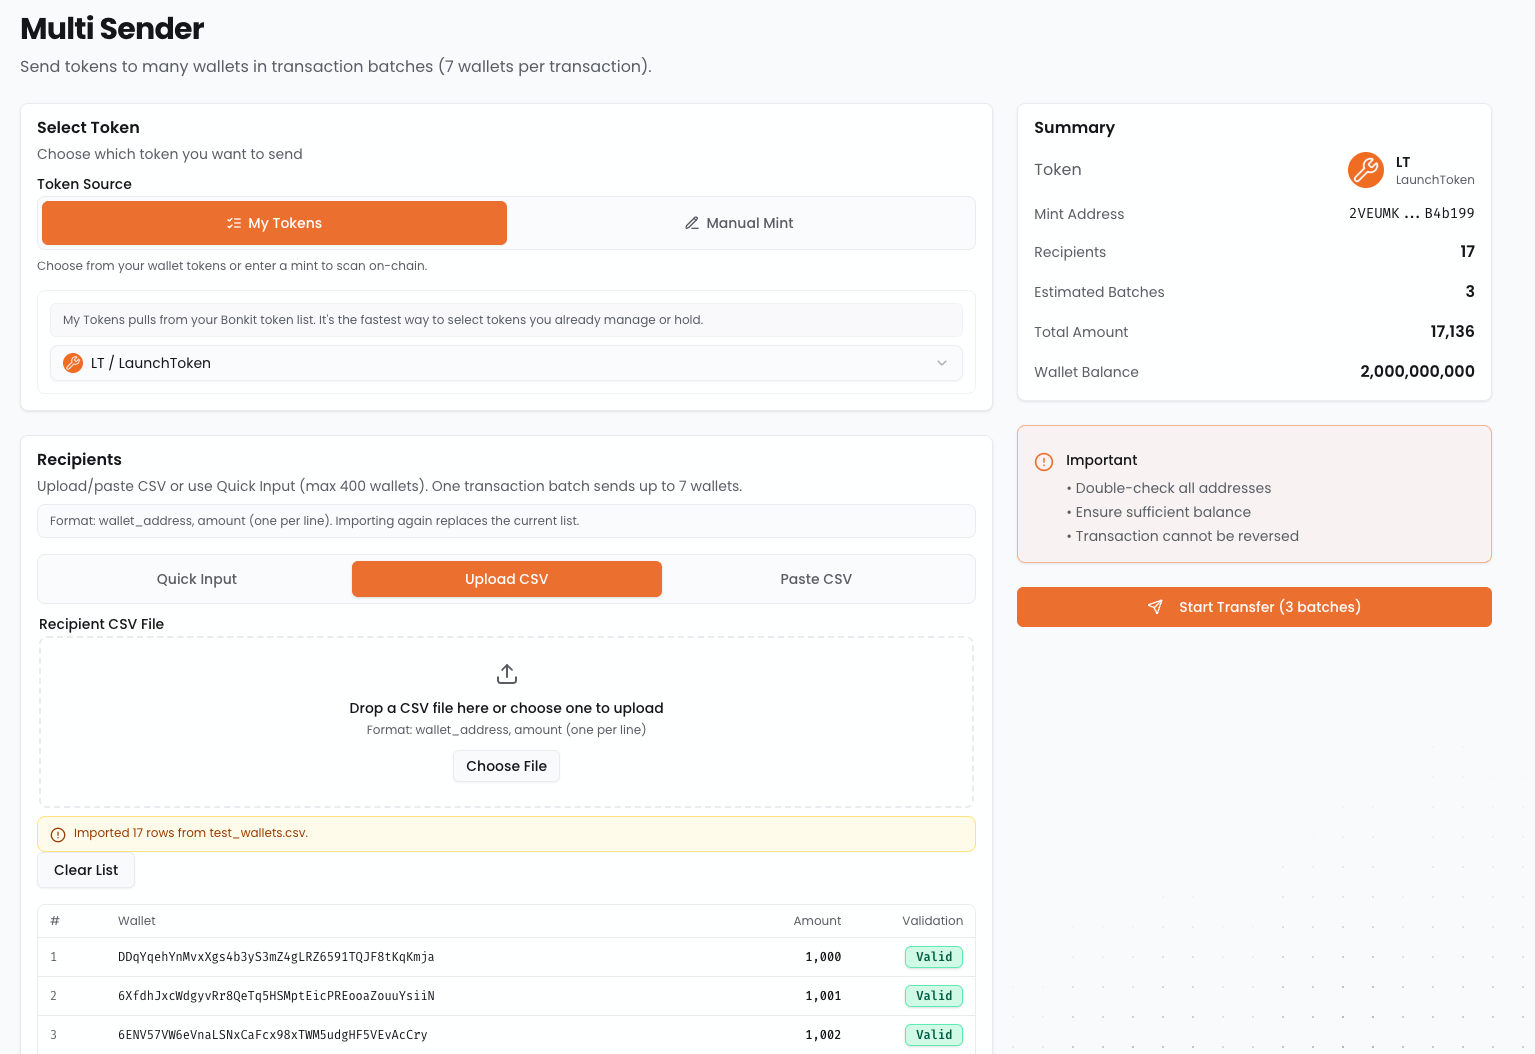Click the Clear List button
Viewport: 1535px width, 1054px height.
[x=86, y=870]
